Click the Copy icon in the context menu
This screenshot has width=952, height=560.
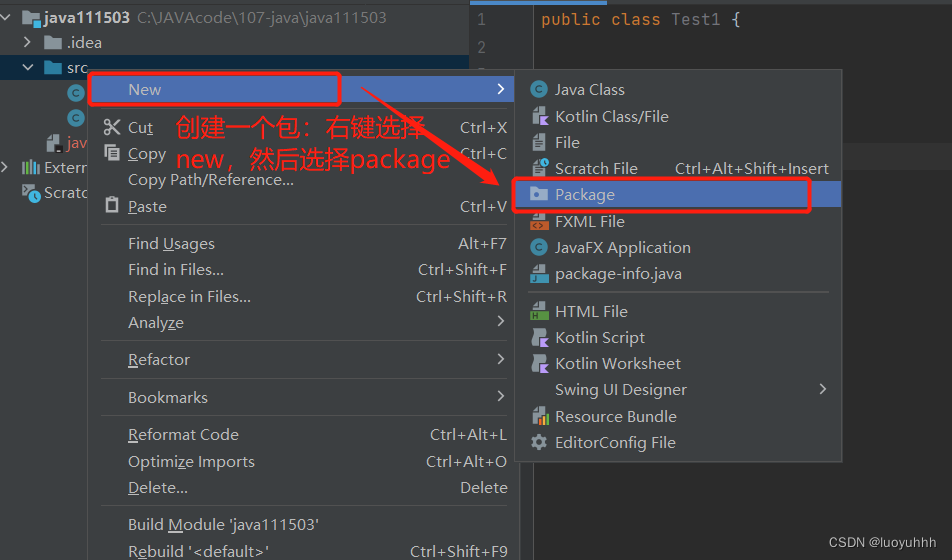click(112, 152)
